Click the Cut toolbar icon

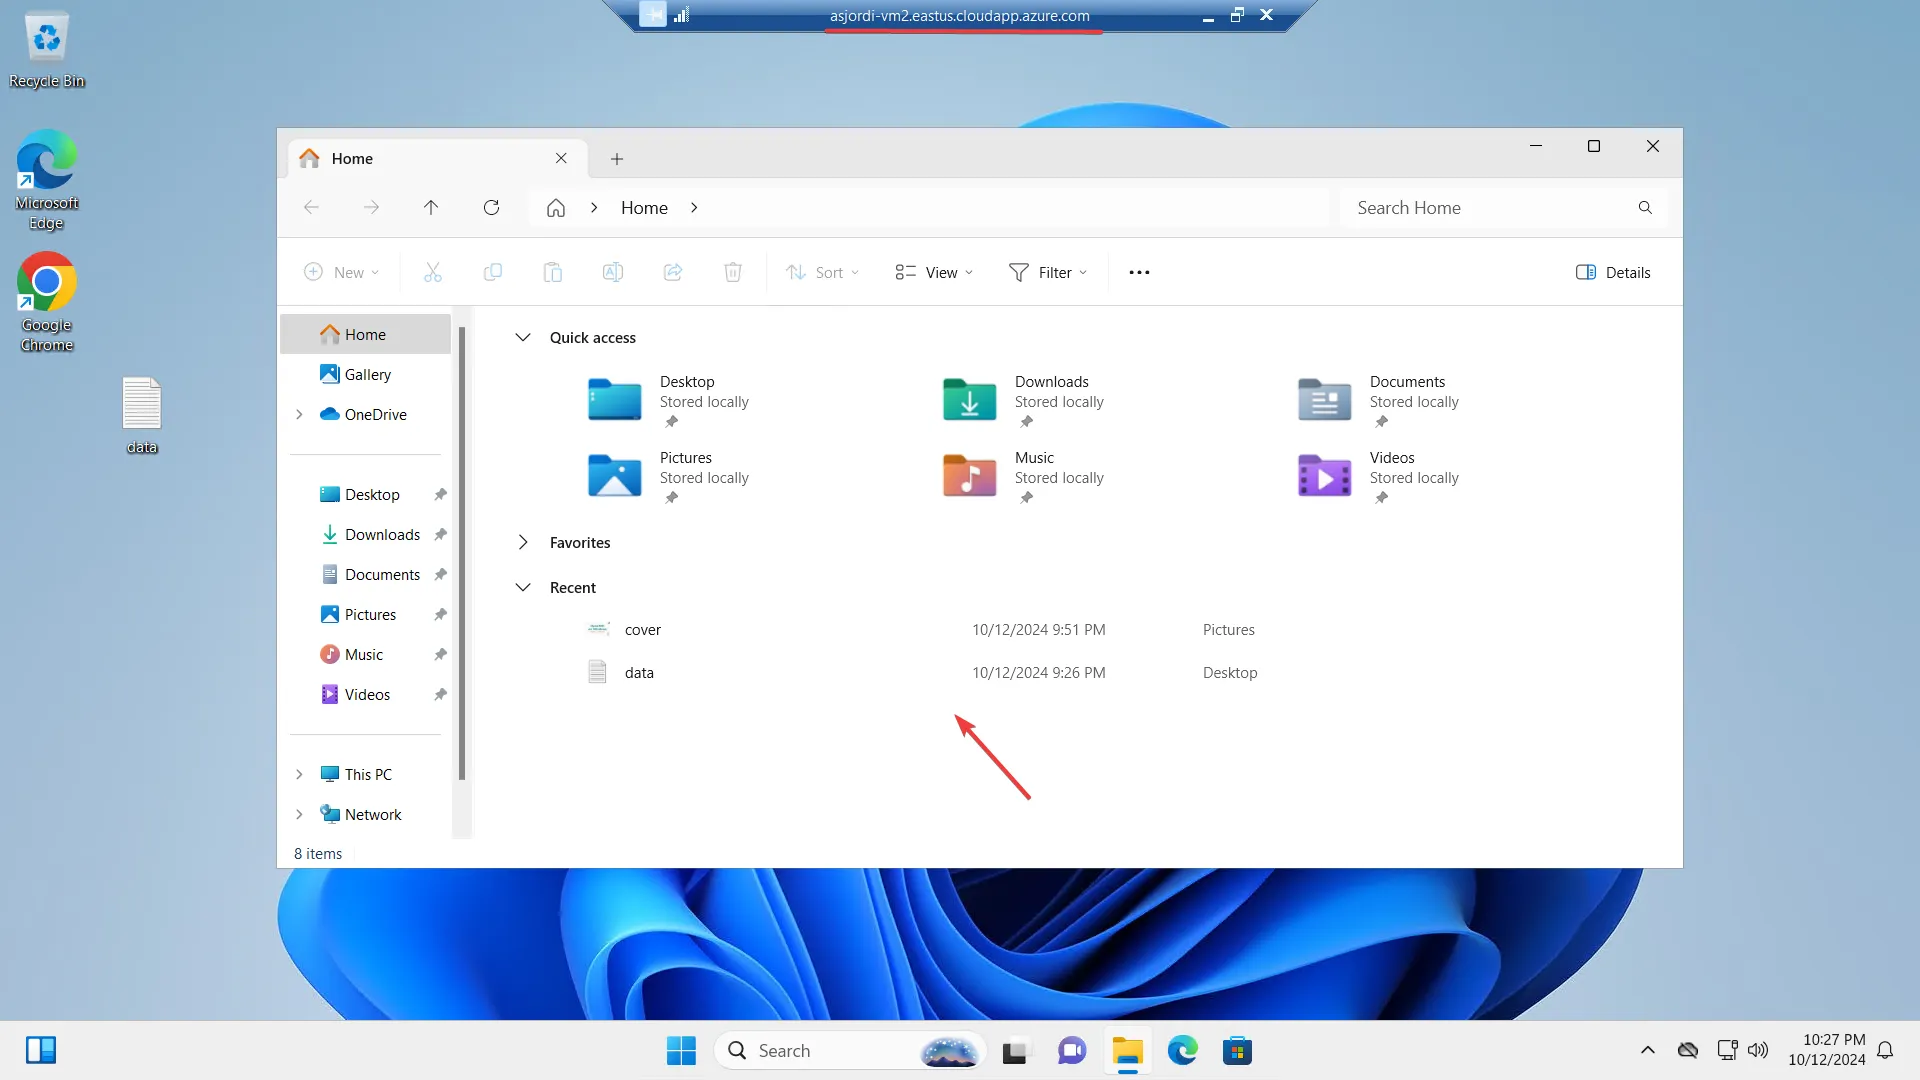432,272
